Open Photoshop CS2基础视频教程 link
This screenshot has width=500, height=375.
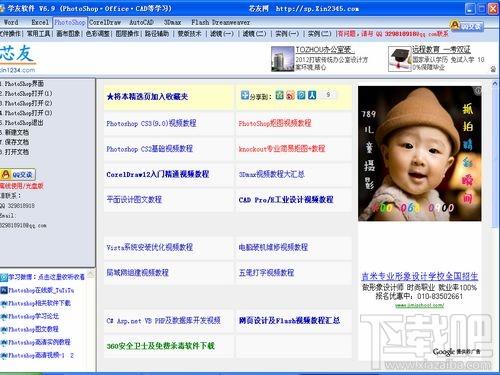click(150, 149)
